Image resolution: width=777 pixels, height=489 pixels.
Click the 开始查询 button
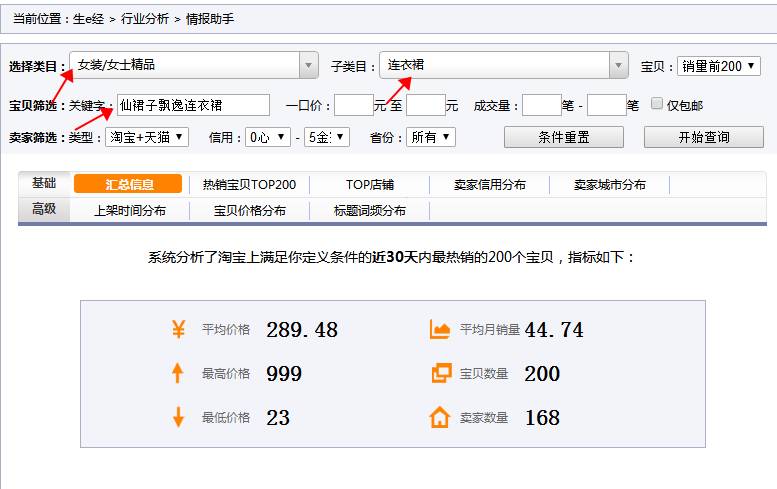704,137
